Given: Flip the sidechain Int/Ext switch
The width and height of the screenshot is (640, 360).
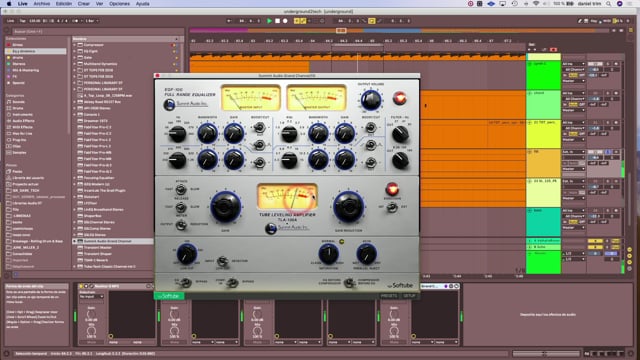Looking at the screenshot, I should [392, 207].
